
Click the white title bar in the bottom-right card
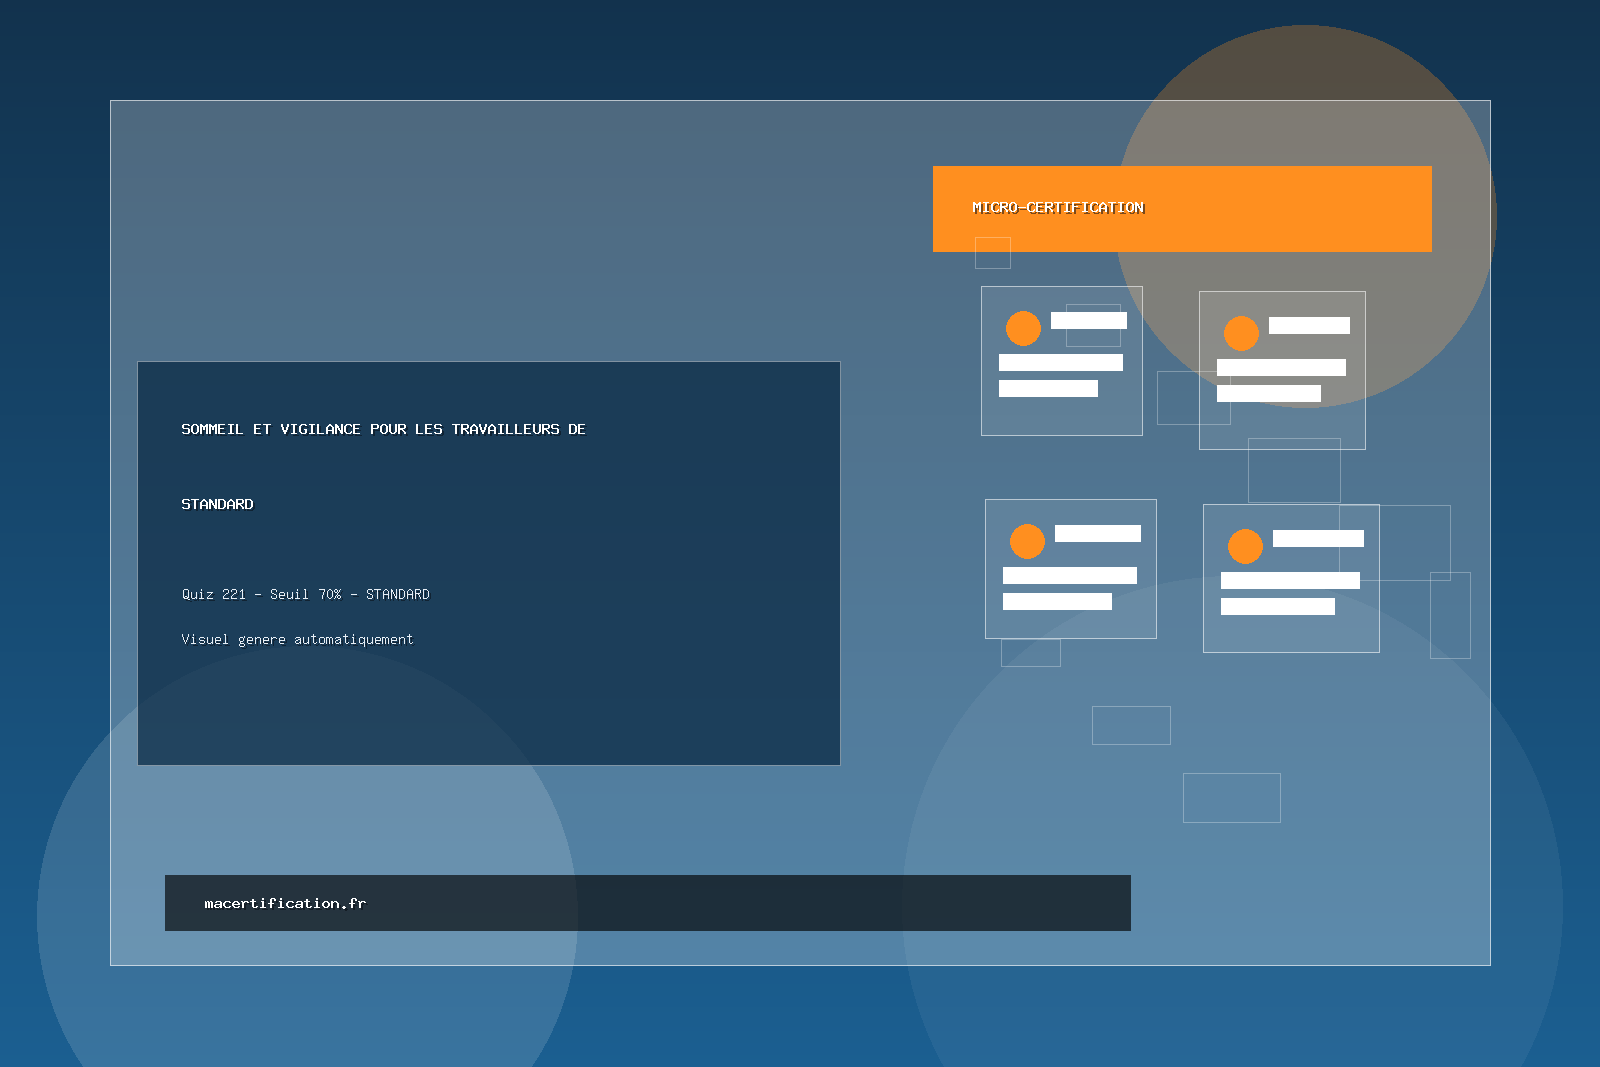[x=1317, y=538]
